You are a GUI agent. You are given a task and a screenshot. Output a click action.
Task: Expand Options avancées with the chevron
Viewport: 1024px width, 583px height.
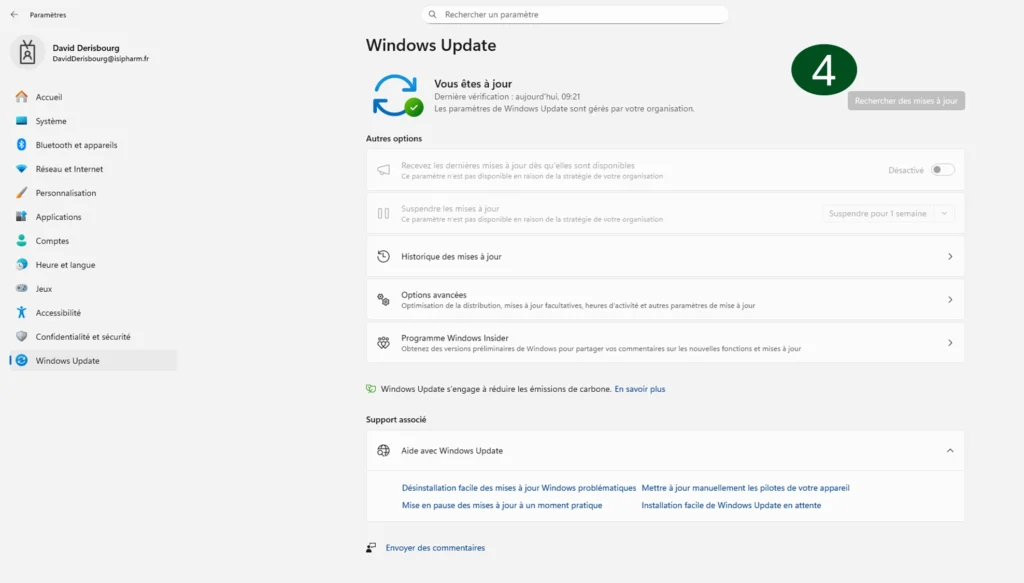tap(949, 300)
